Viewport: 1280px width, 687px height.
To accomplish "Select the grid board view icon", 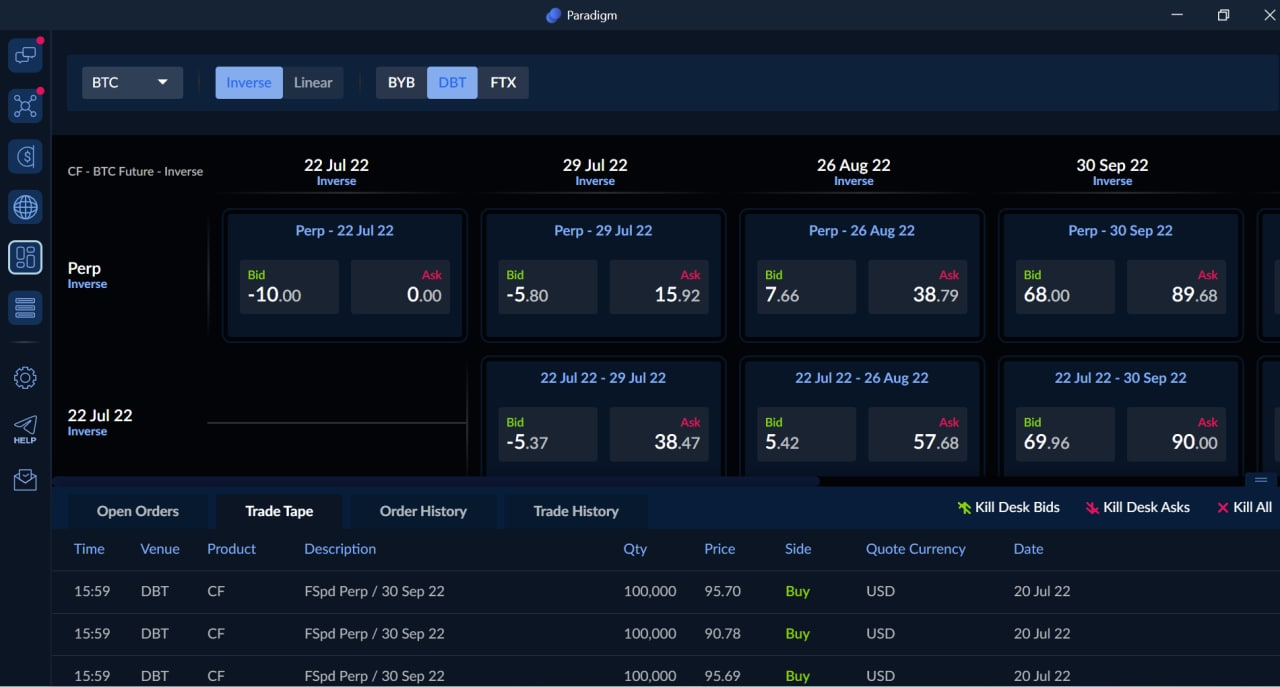I will [x=25, y=257].
